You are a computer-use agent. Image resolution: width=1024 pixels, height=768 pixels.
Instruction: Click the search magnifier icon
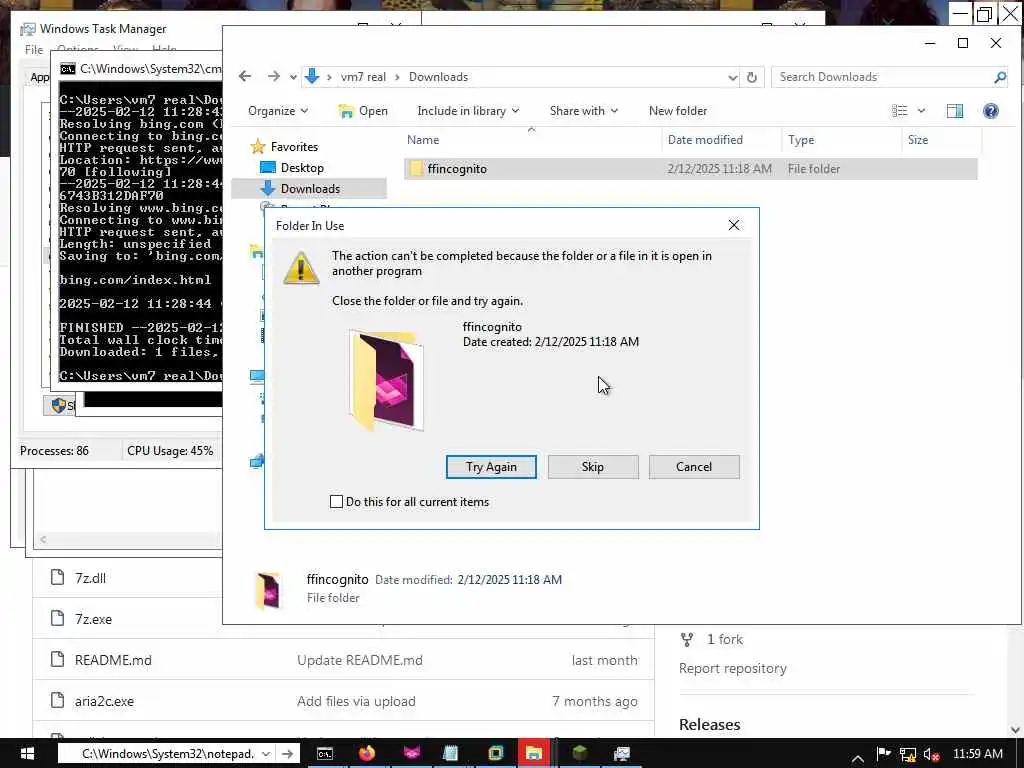click(1000, 77)
